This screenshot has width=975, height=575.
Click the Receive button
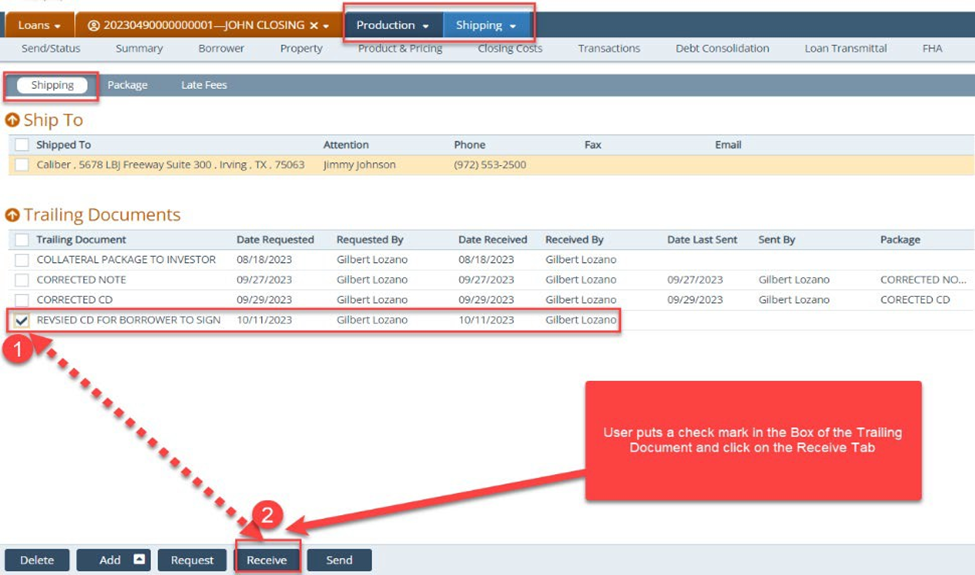pos(267,559)
